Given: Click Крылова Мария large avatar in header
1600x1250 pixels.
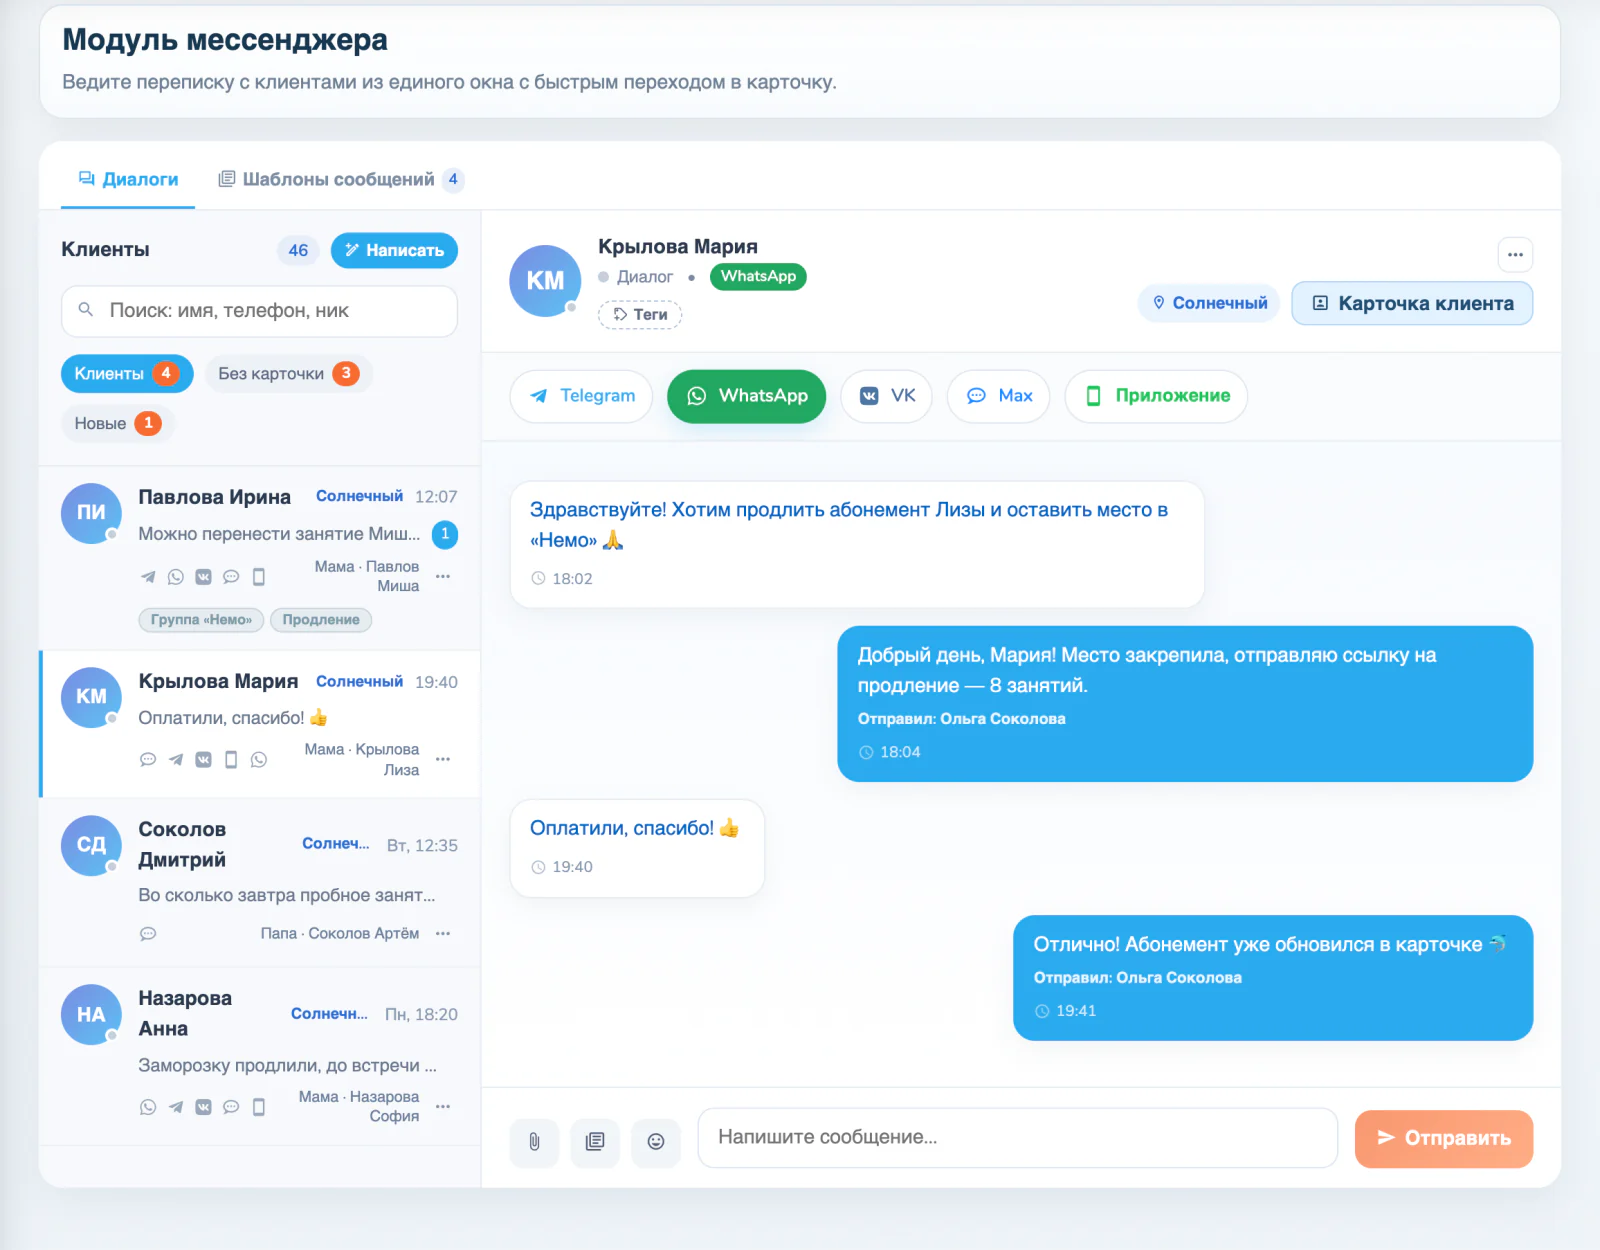Looking at the screenshot, I should pos(545,281).
